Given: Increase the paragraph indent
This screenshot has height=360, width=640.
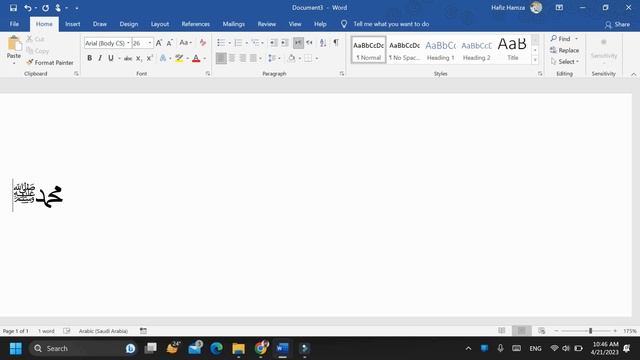Looking at the screenshot, I should pyautogui.click(x=285, y=43).
